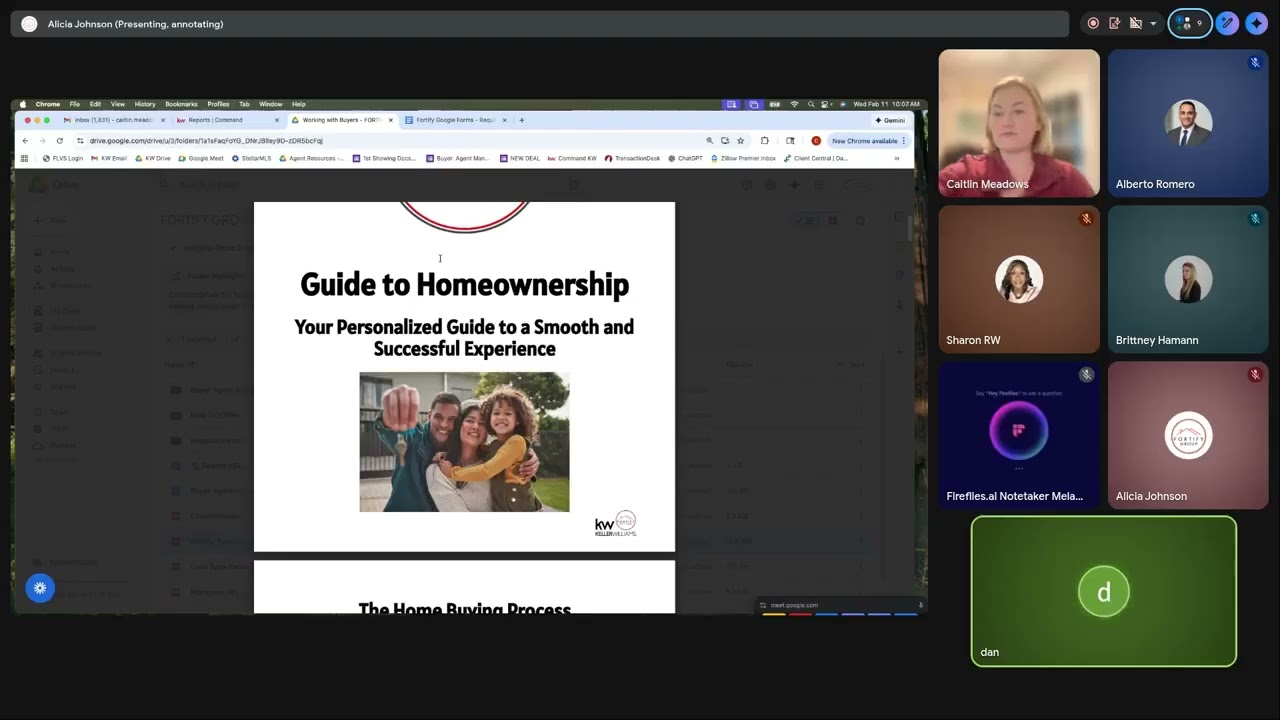This screenshot has width=1280, height=720.
Task: Open Command KW bookmark
Action: pyautogui.click(x=572, y=158)
